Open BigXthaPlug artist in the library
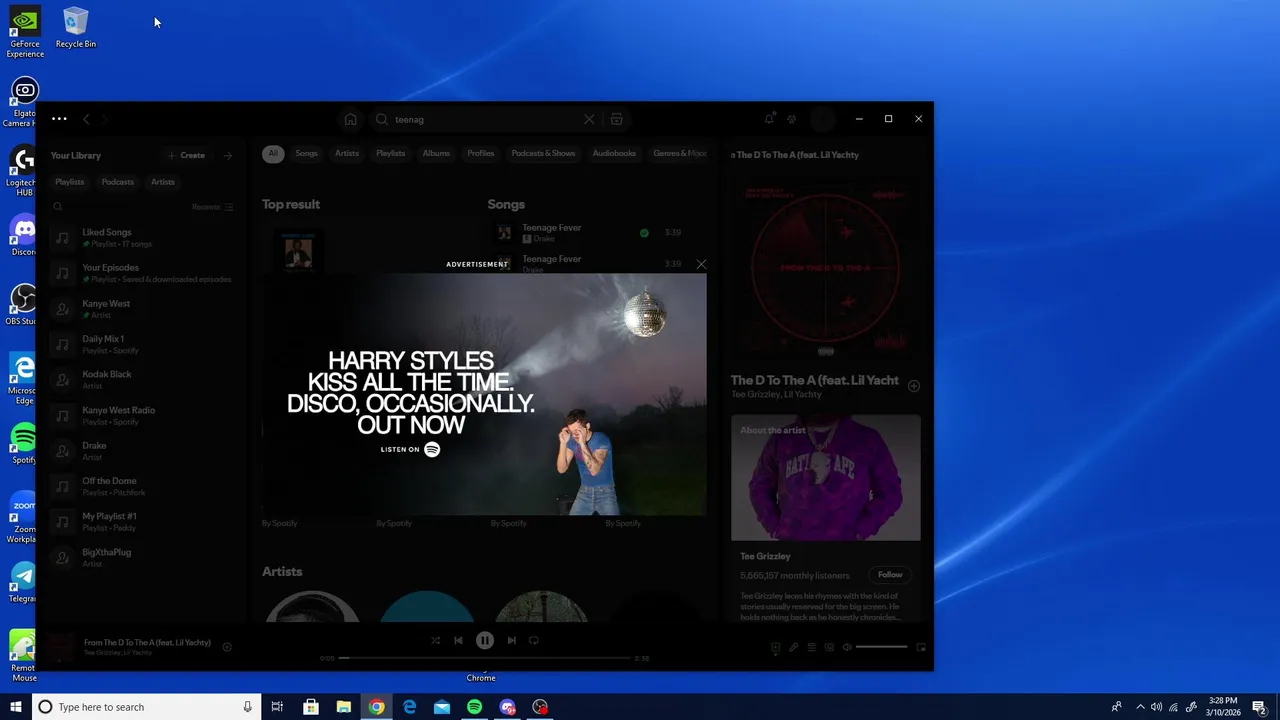1280x720 pixels. 141,557
